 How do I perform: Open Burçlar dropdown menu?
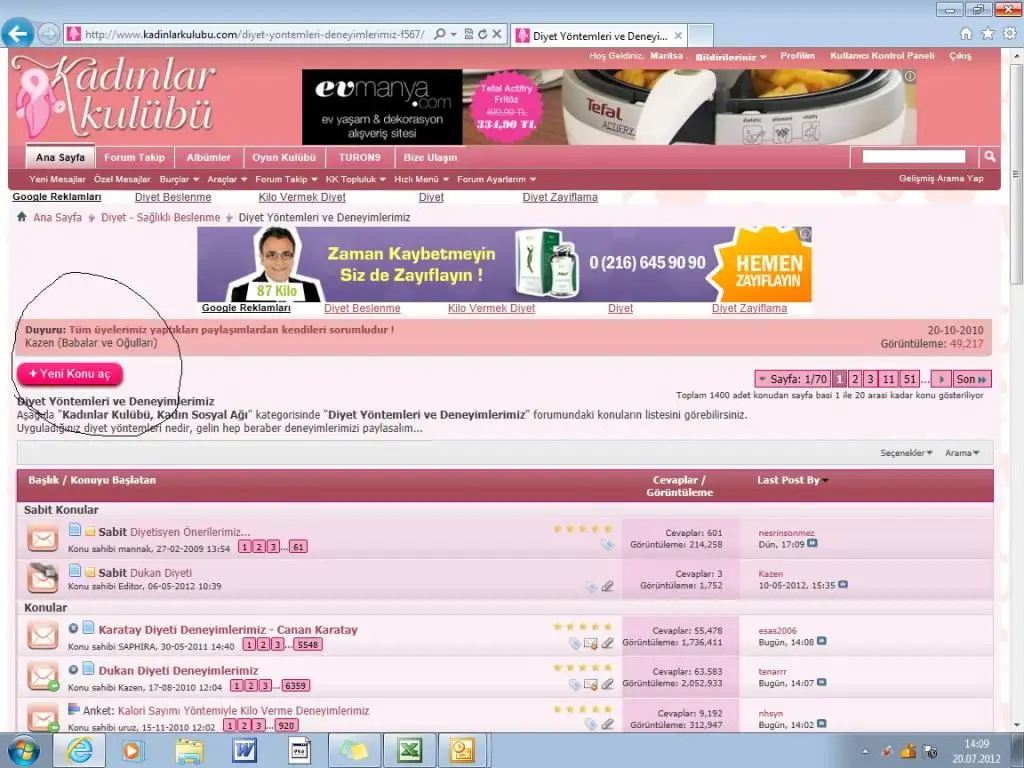(180, 179)
